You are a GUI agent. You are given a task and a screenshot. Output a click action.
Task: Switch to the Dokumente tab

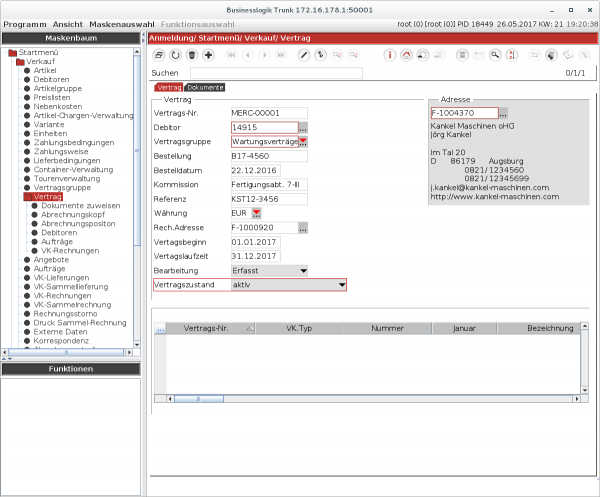(x=205, y=88)
